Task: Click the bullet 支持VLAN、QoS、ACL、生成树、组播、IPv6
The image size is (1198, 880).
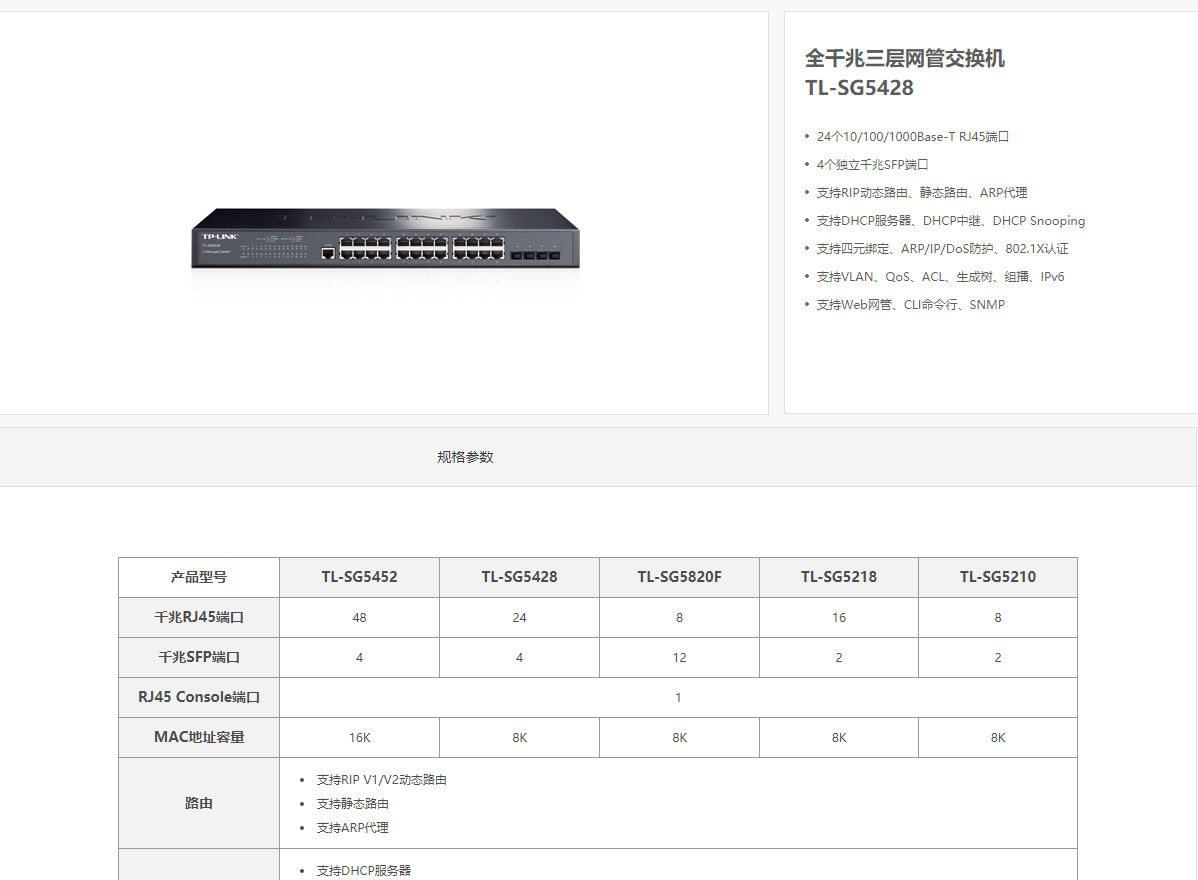Action: click(940, 277)
